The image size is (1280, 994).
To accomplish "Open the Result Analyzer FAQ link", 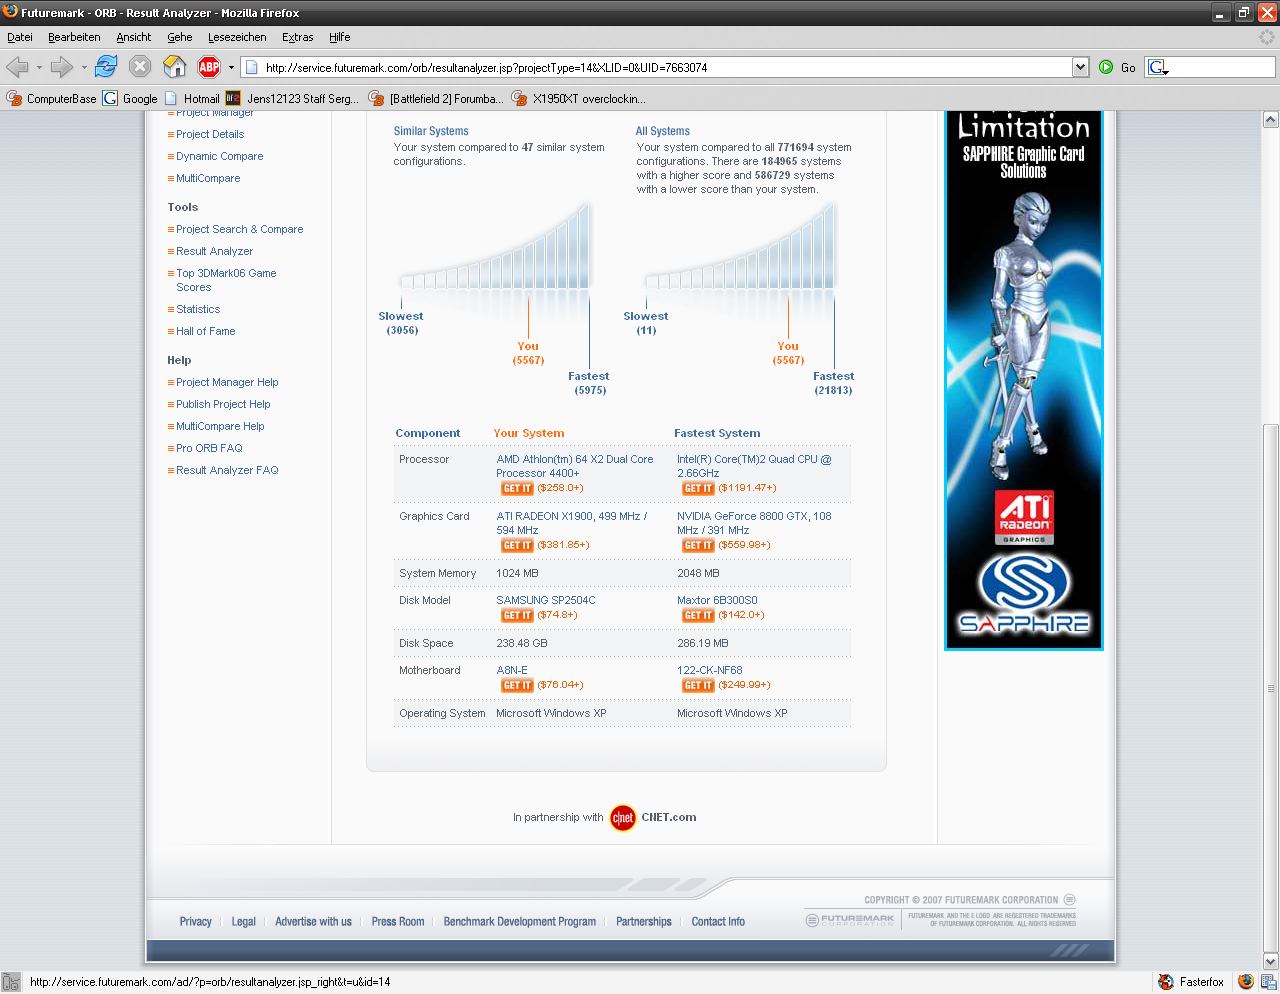I will coord(227,470).
